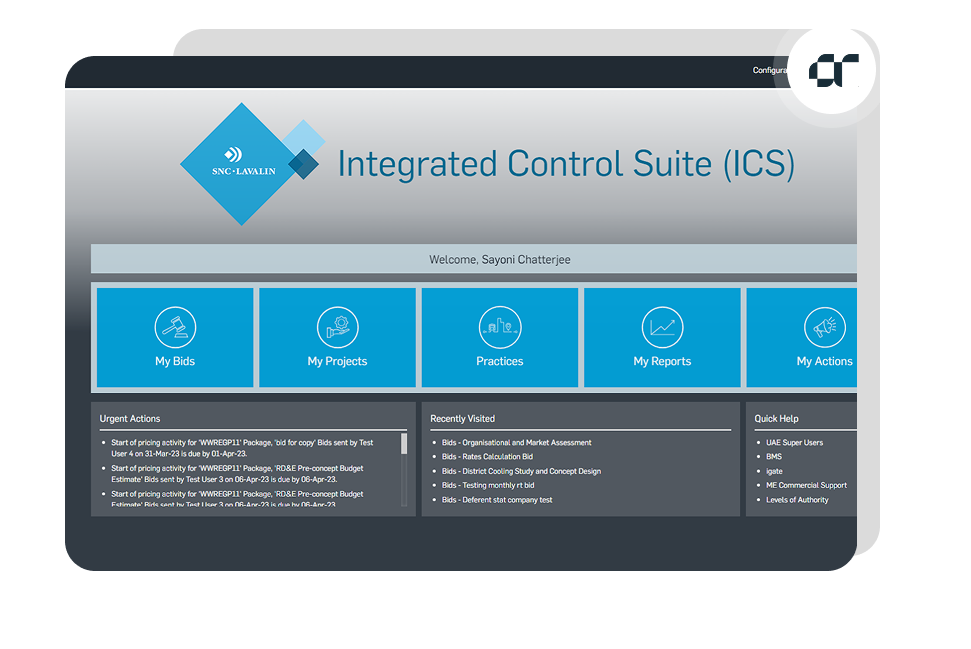This screenshot has height=649, width=971.
Task: Select the gavel icon on My Bids tile
Action: tap(175, 327)
